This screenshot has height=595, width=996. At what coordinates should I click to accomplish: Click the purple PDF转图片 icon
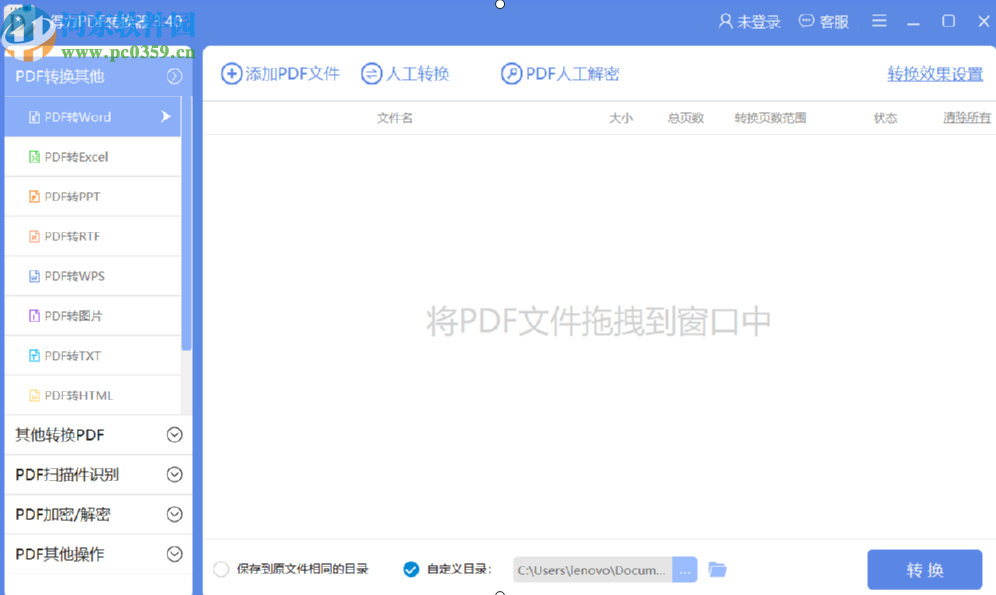tap(34, 316)
